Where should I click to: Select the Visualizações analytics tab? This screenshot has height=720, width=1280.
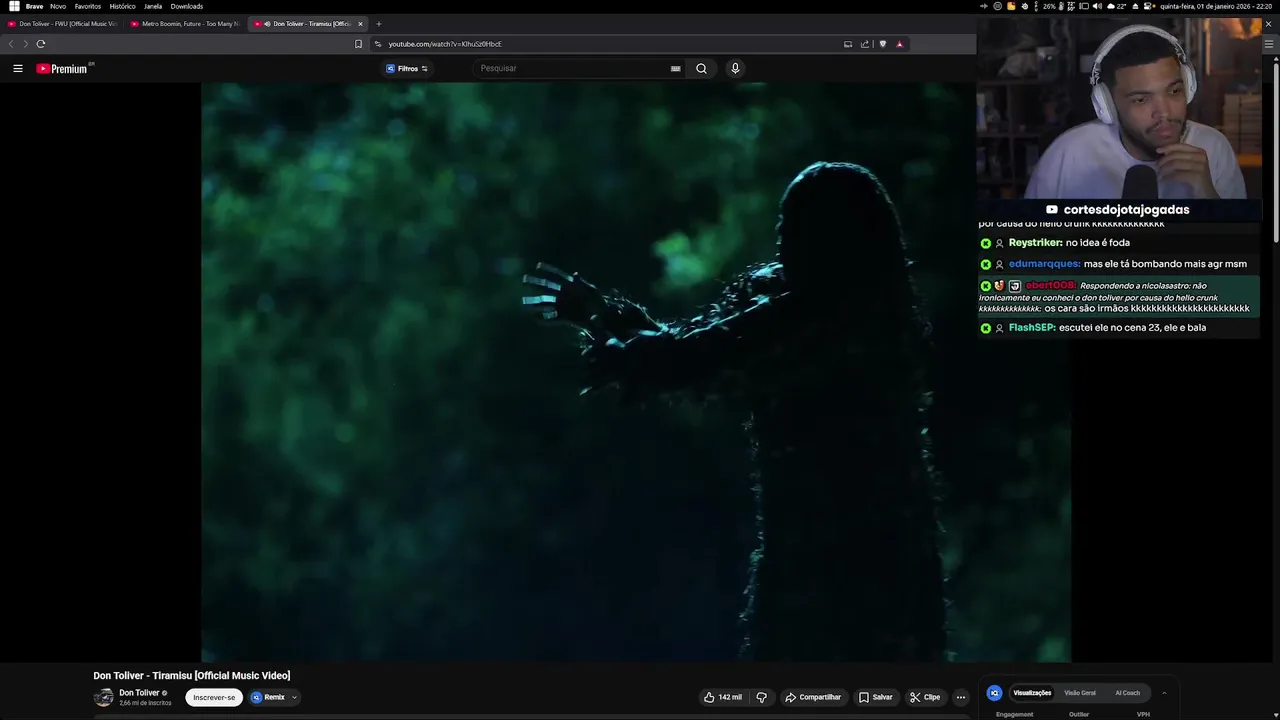click(1032, 693)
